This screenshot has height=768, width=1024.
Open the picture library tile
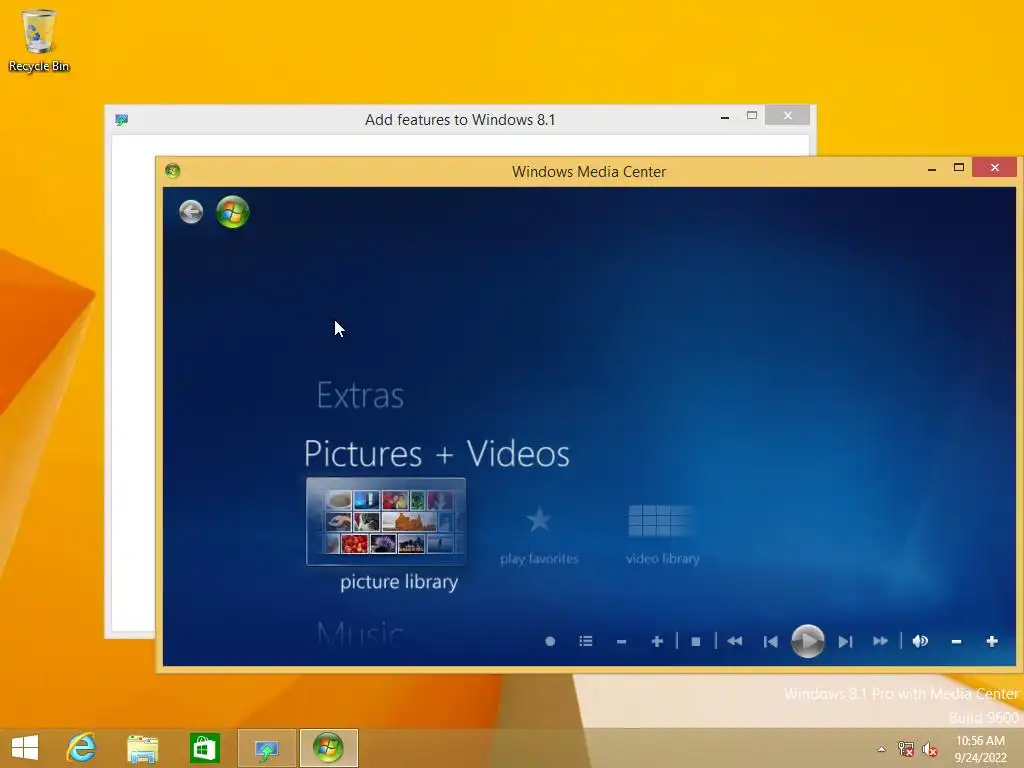pos(386,521)
